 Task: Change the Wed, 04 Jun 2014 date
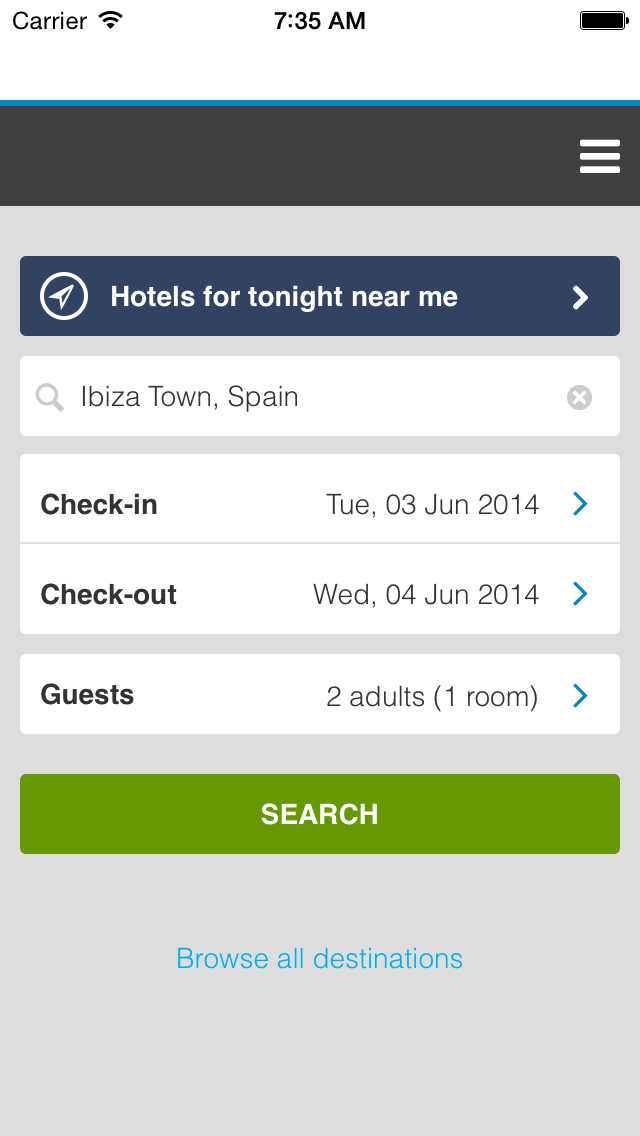(x=426, y=594)
